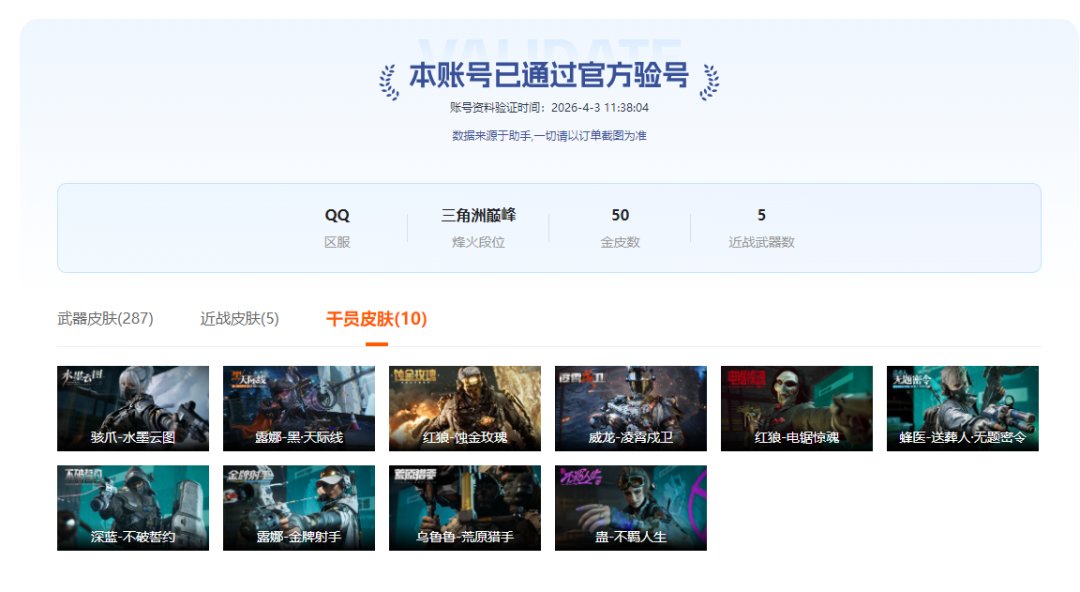Select the 威龙-凌霄戍卫 skin
The image size is (1080, 592).
(628, 408)
